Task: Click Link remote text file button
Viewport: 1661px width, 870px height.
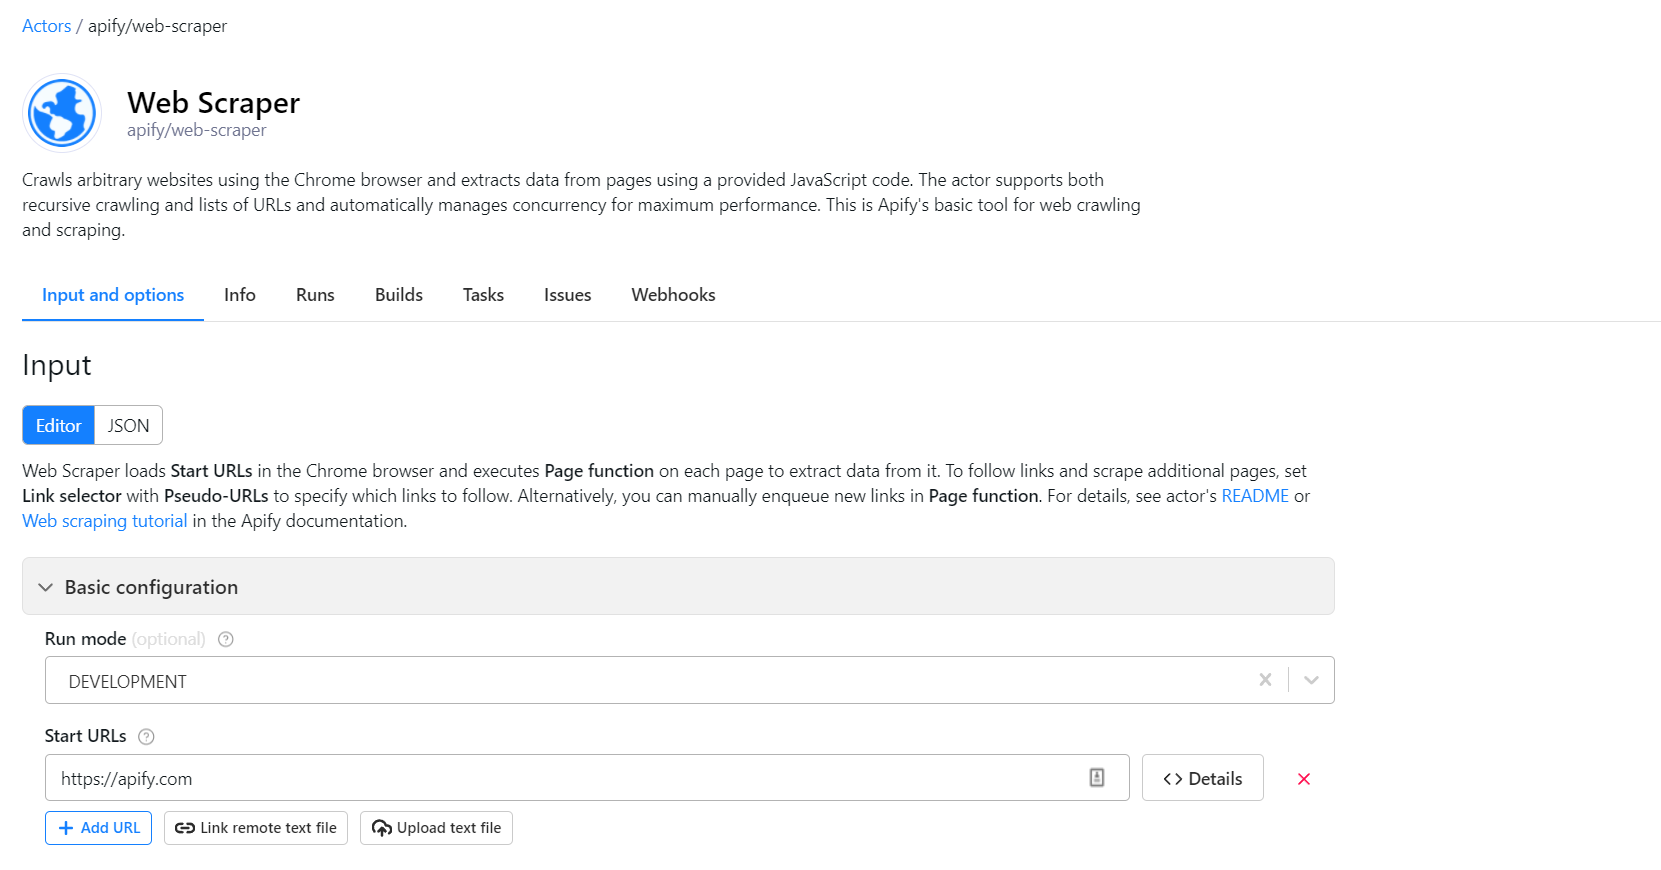Action: 256,828
